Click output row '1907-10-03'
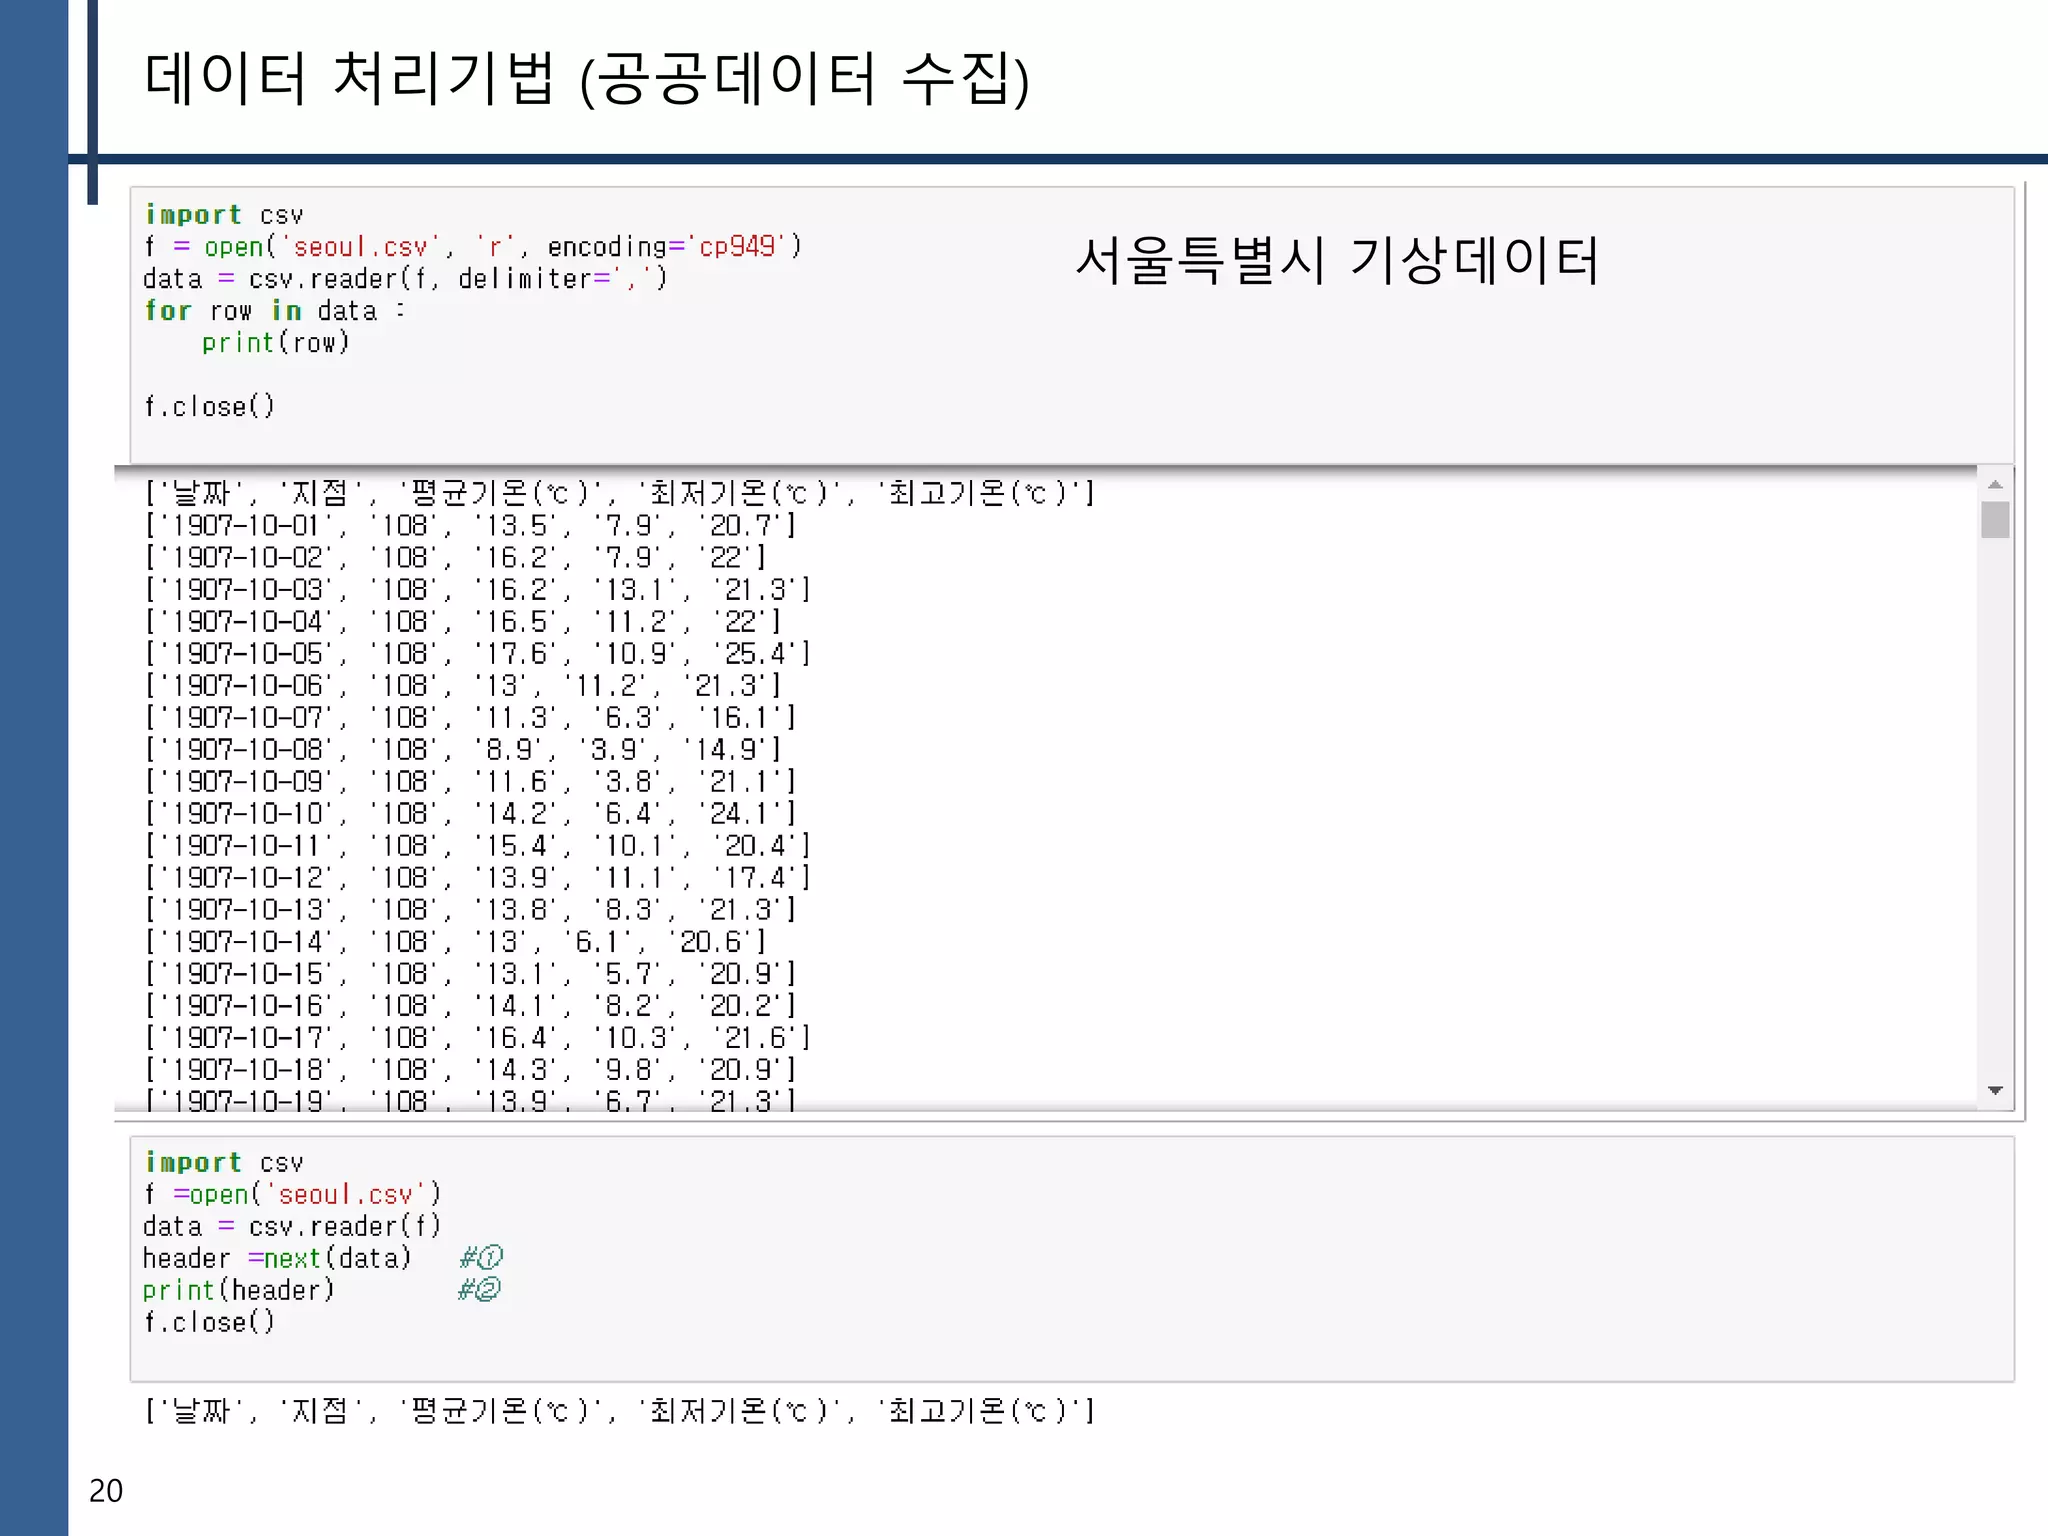Image resolution: width=2048 pixels, height=1536 pixels. [x=477, y=589]
